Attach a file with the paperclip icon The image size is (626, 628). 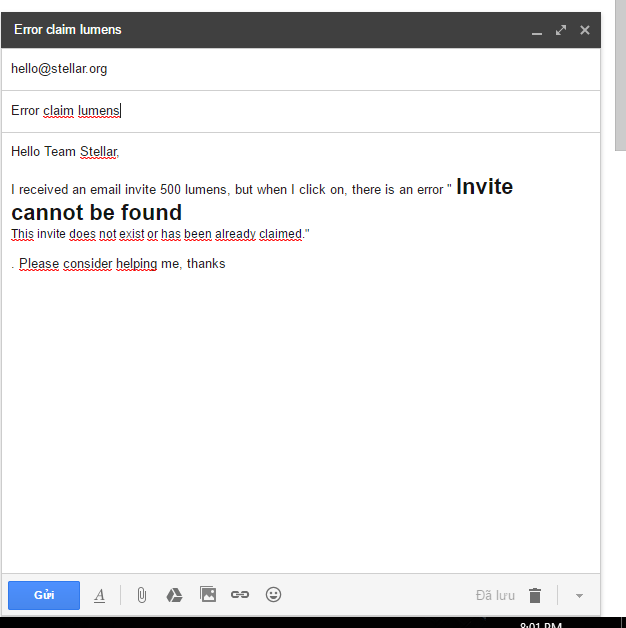pos(142,595)
